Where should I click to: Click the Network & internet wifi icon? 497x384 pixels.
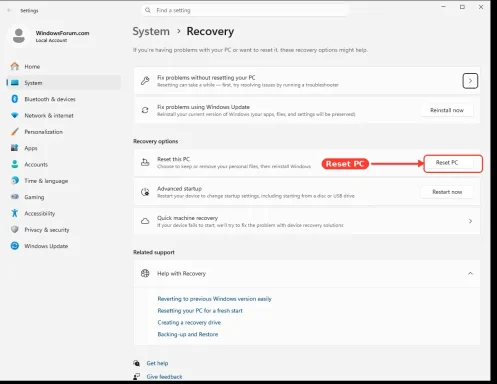coord(15,115)
